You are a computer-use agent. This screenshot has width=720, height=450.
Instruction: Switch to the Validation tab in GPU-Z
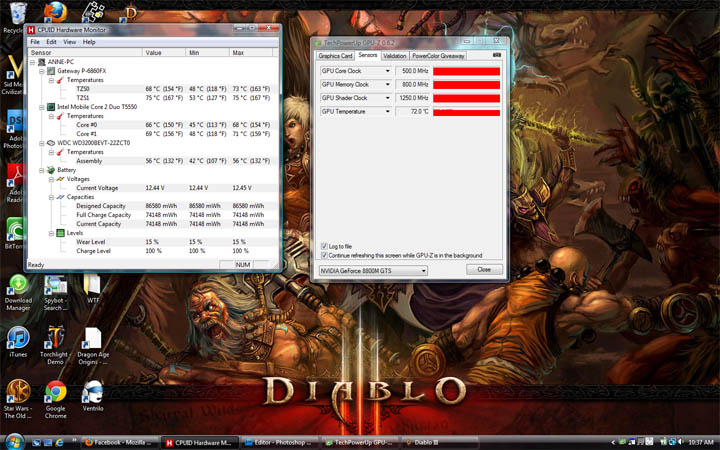[x=395, y=56]
